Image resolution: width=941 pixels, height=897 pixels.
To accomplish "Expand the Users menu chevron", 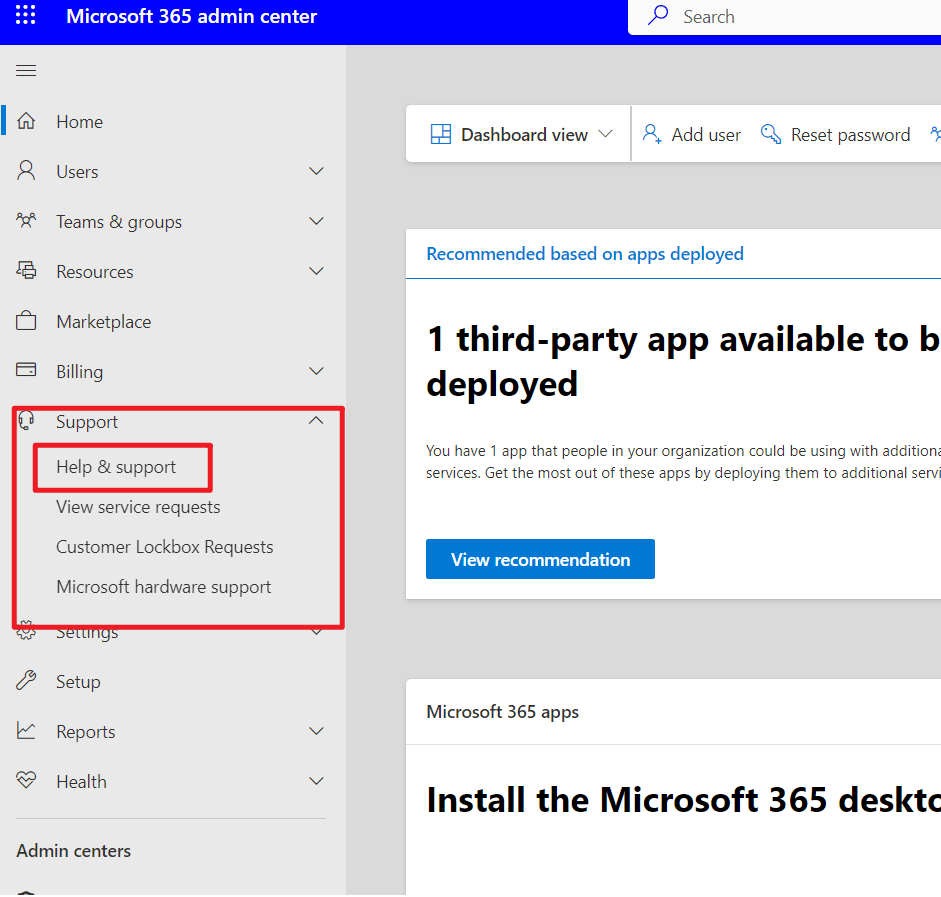I will [x=316, y=171].
